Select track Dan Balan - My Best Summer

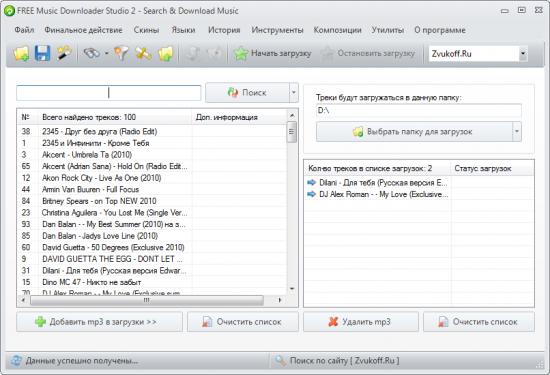pyautogui.click(x=152, y=224)
